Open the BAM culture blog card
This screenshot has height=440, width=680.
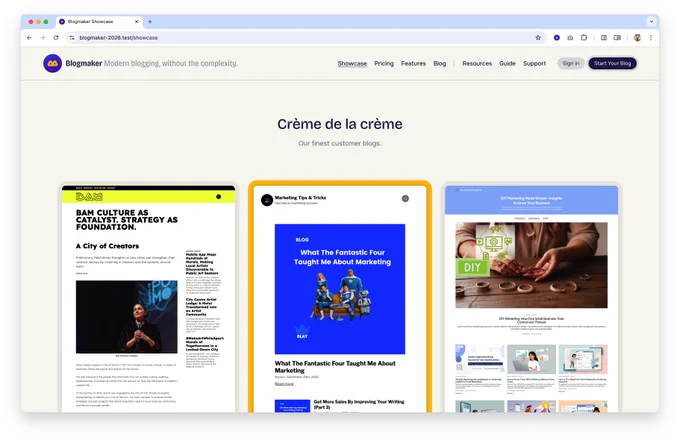(148, 298)
